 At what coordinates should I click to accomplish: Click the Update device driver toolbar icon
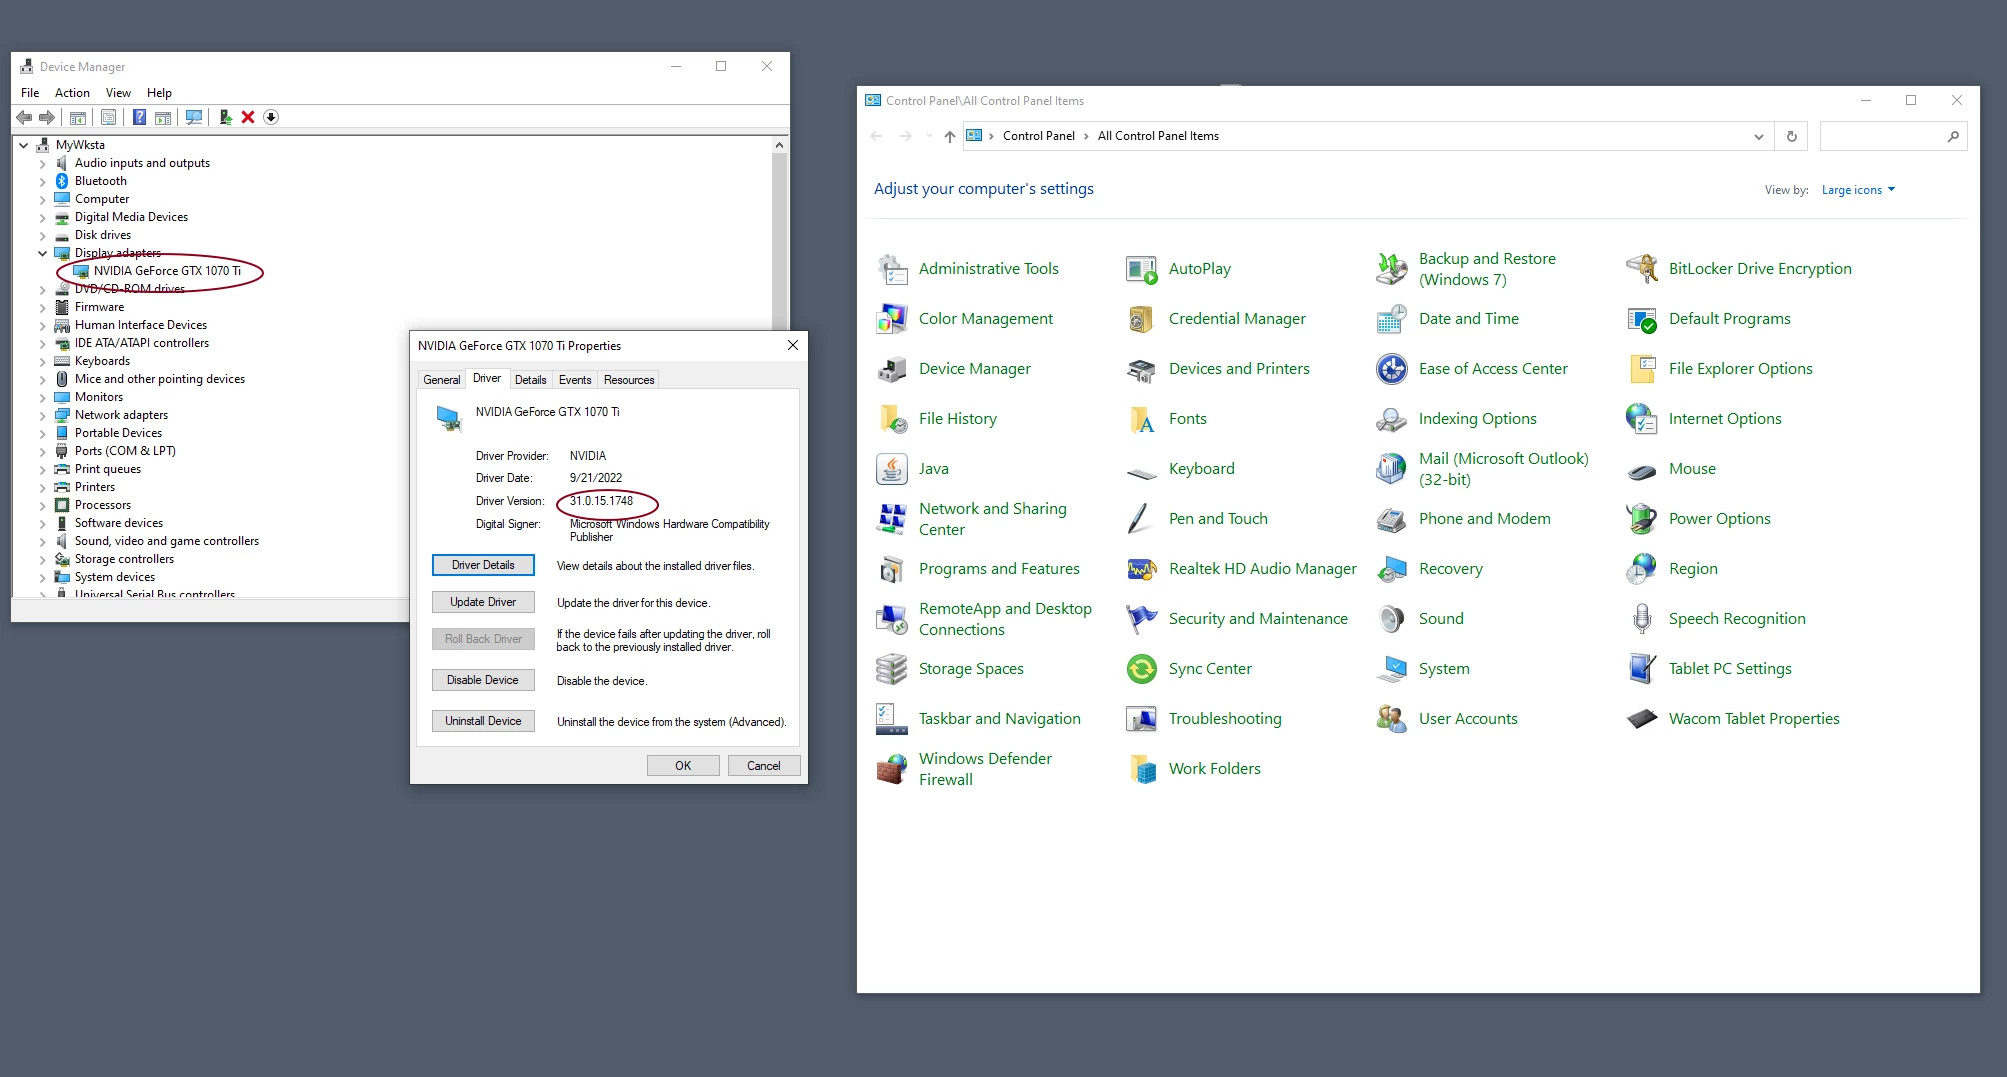click(x=225, y=117)
